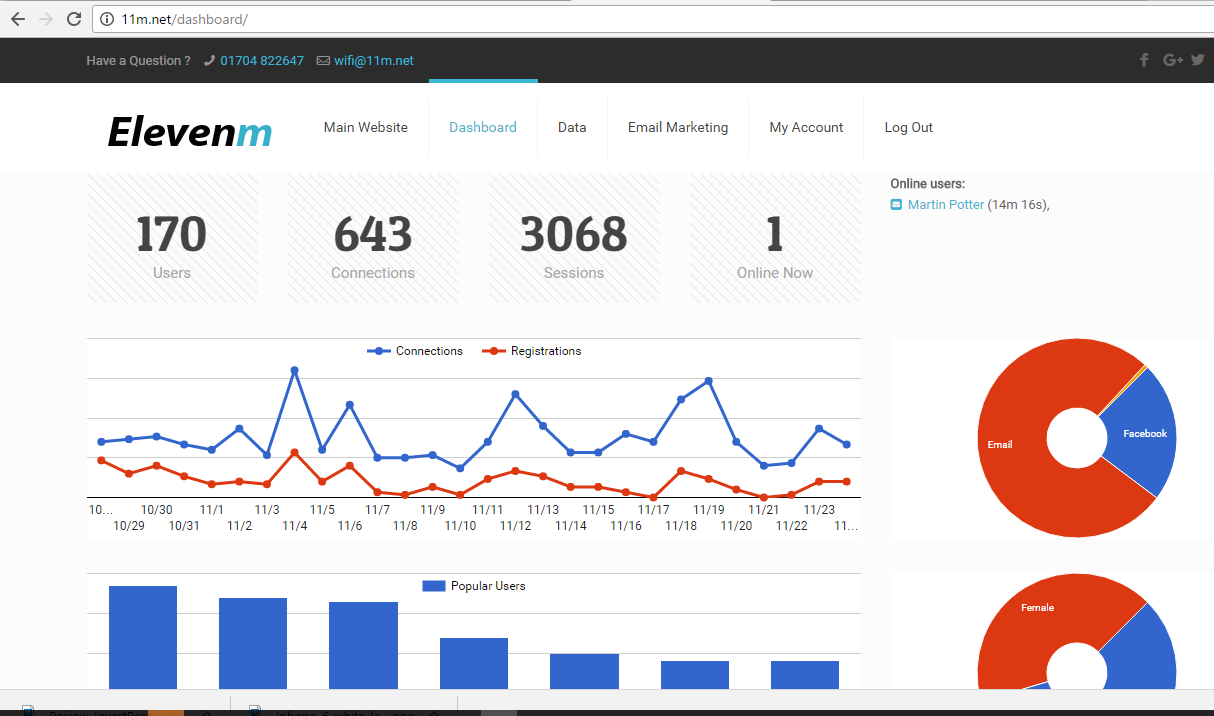This screenshot has width=1214, height=716.
Task: Click the blue Facebook slice of the donut chart
Action: click(x=1144, y=433)
